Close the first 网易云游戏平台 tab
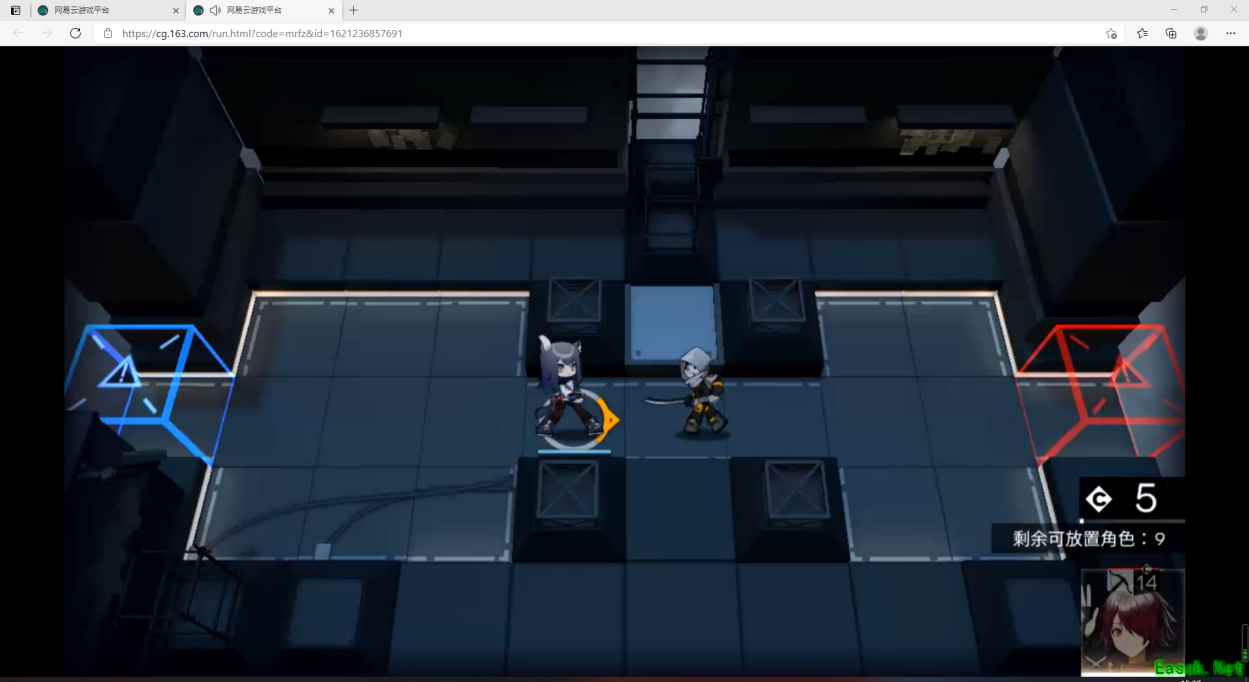1249x682 pixels. pos(176,10)
